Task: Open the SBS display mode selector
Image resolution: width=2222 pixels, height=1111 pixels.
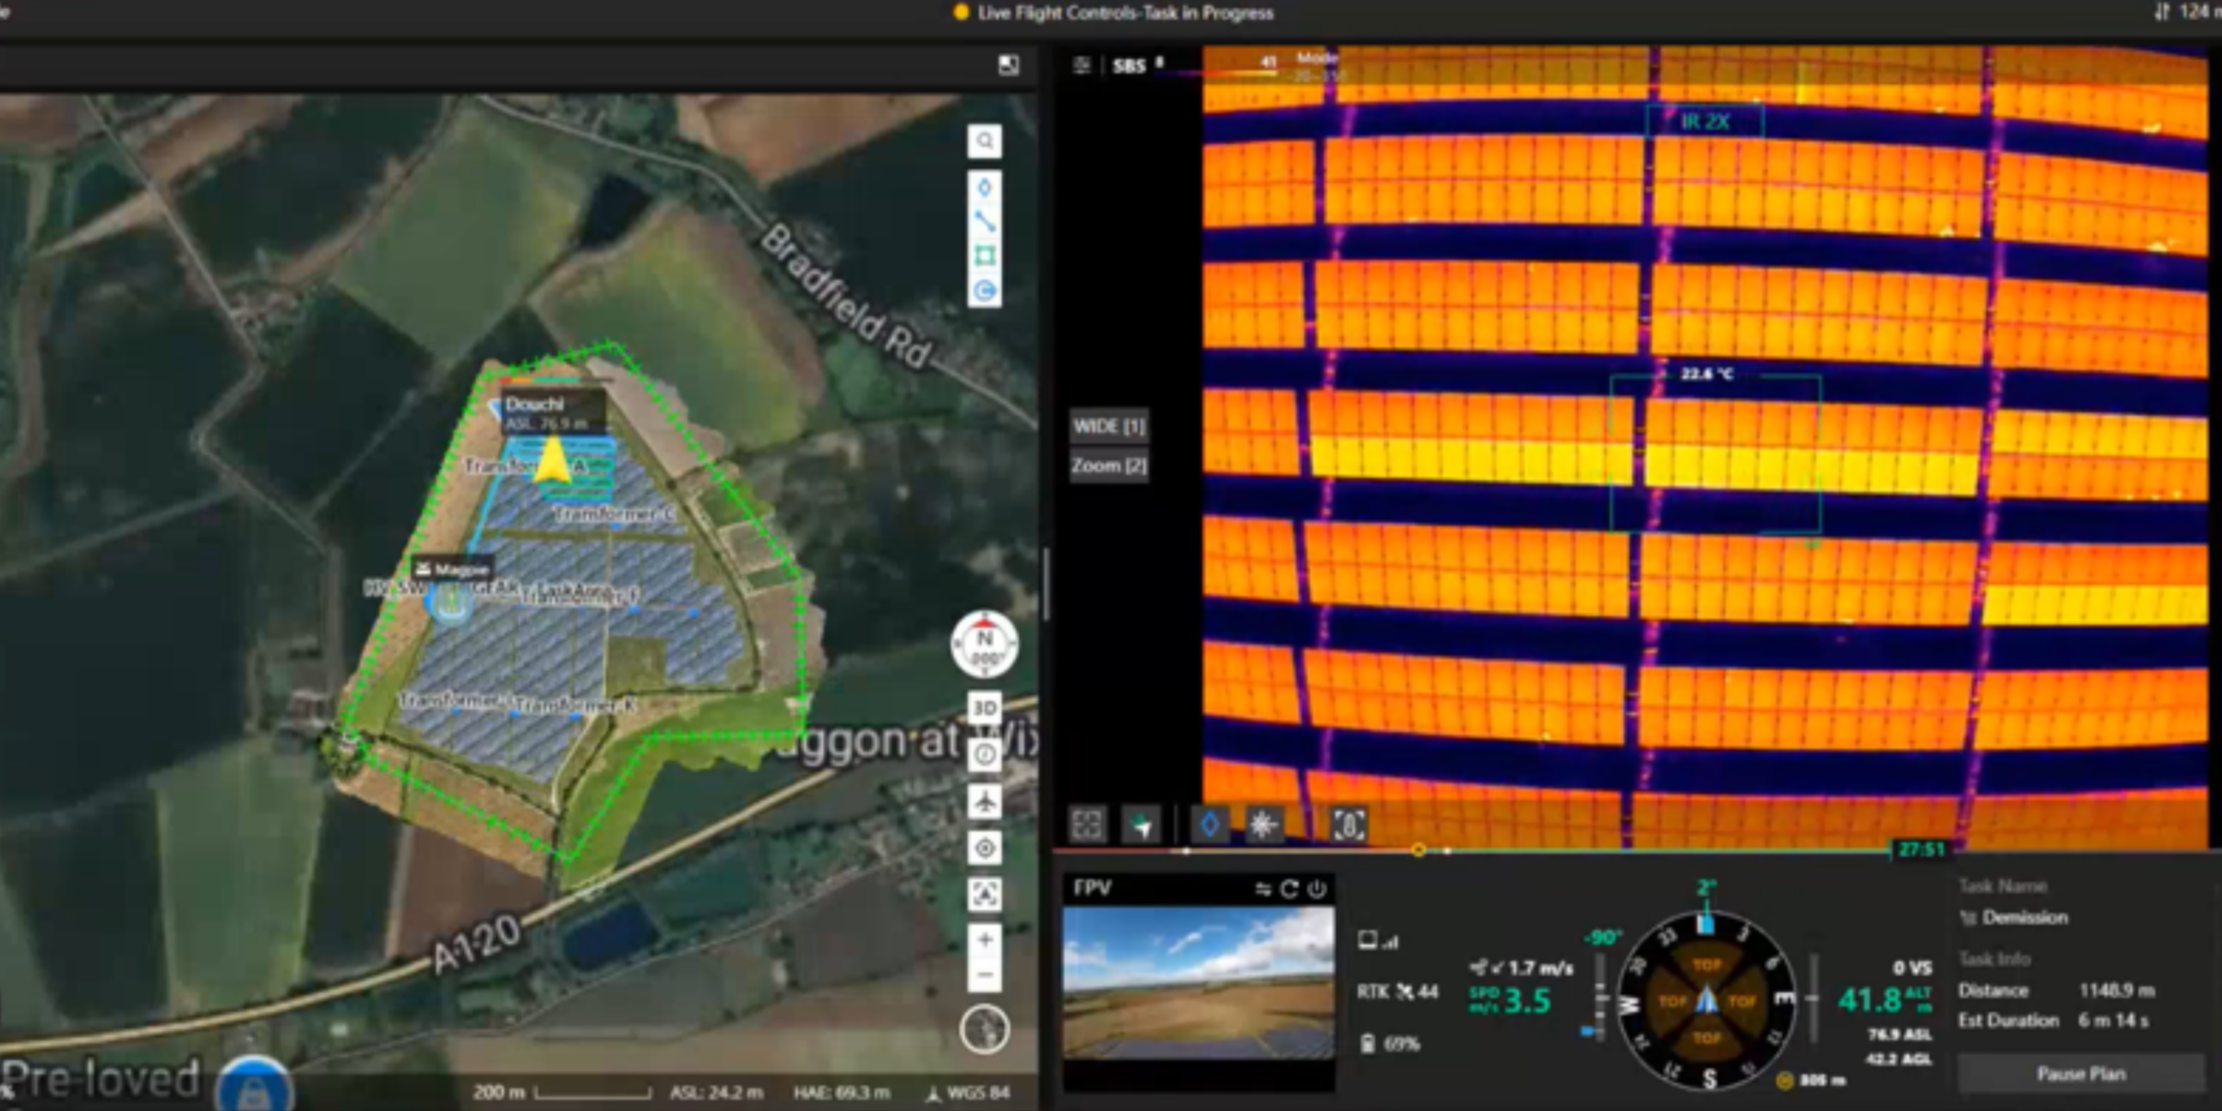Action: [x=1128, y=66]
